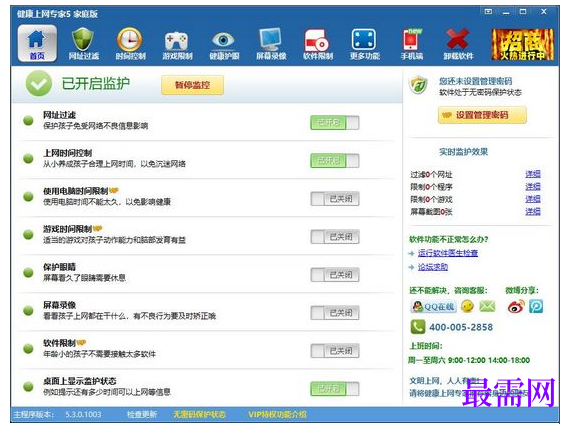Click the VIP badge beside 游戏时间限制

click(x=97, y=228)
